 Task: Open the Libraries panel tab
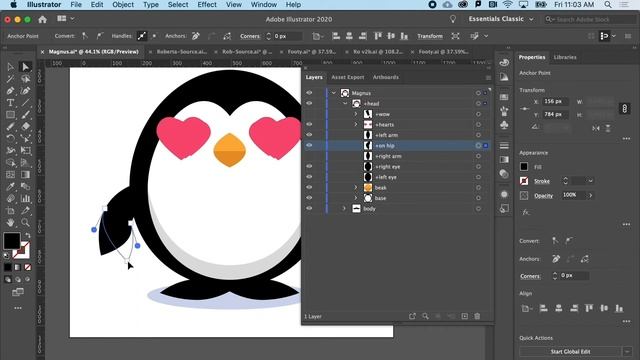coord(565,57)
